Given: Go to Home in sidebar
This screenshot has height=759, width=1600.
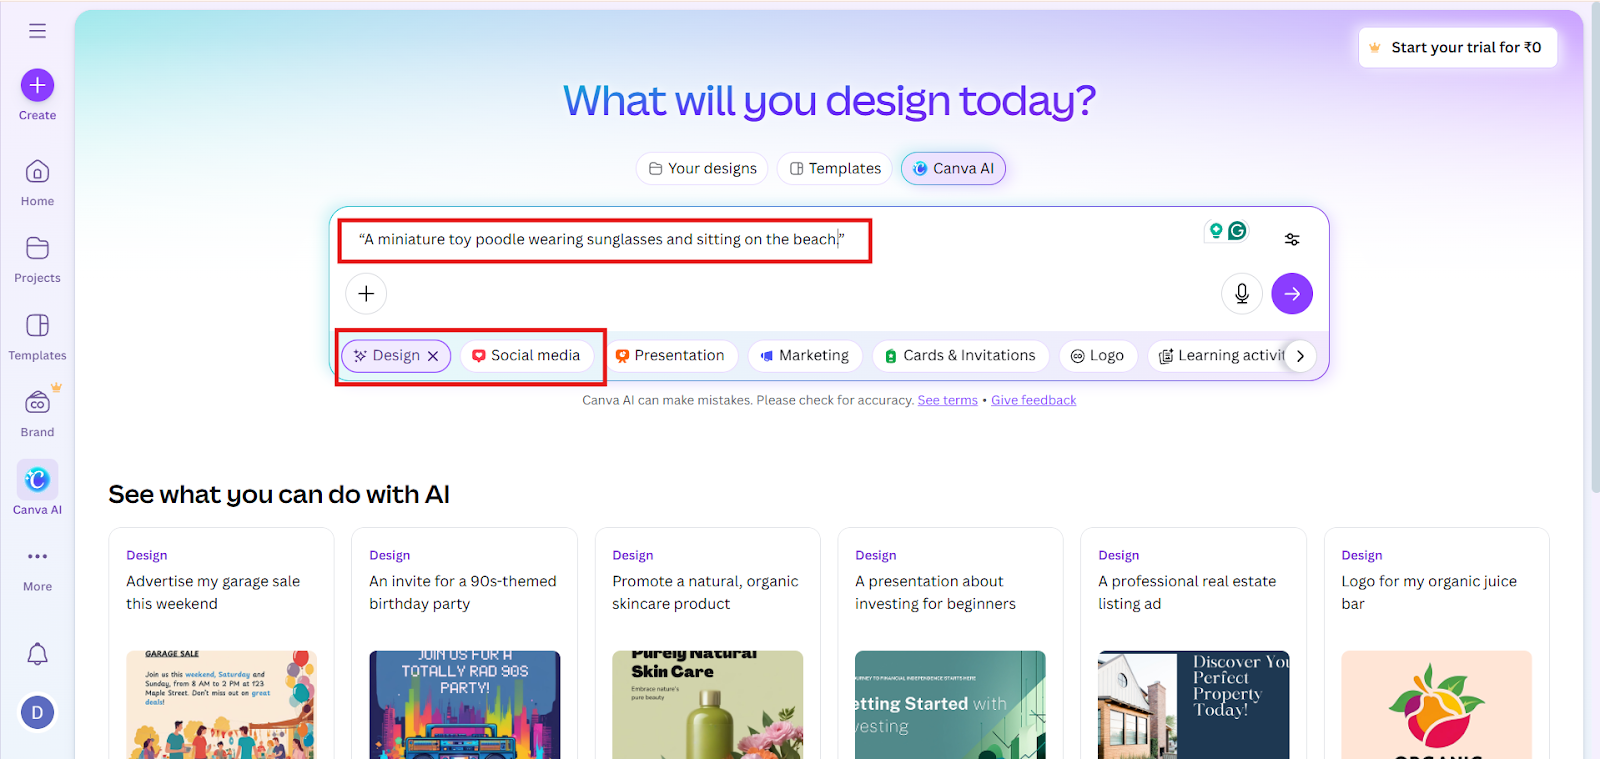Looking at the screenshot, I should (37, 183).
